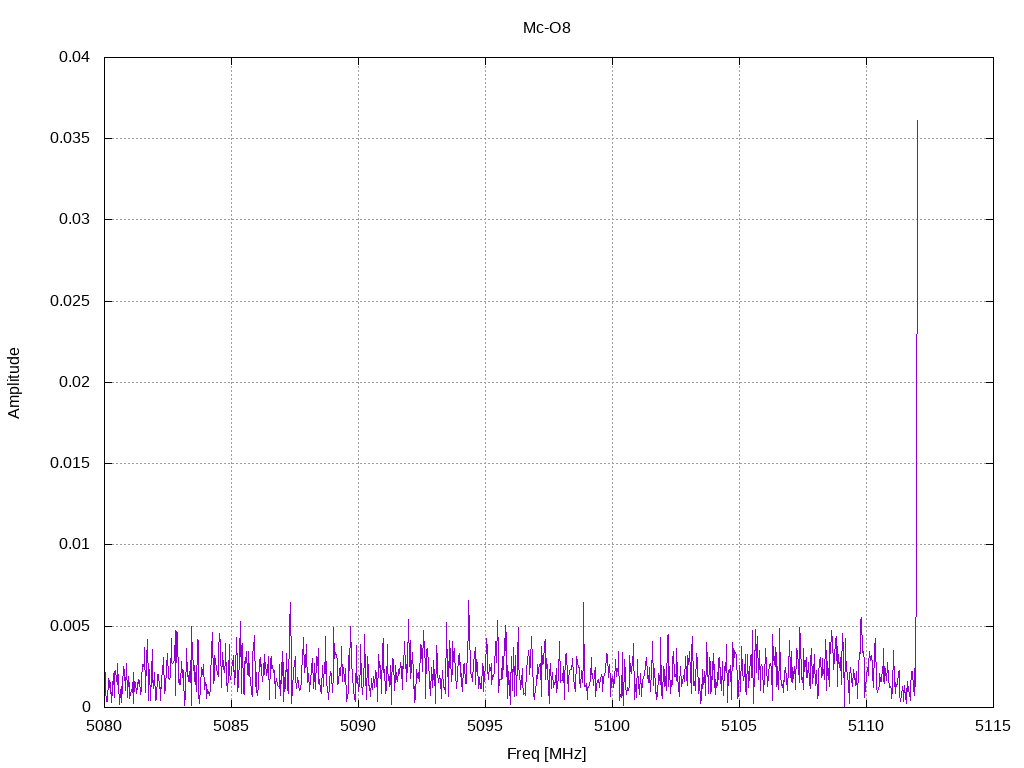
Task: Click the y-axis tick label 0.02
Action: point(74,381)
